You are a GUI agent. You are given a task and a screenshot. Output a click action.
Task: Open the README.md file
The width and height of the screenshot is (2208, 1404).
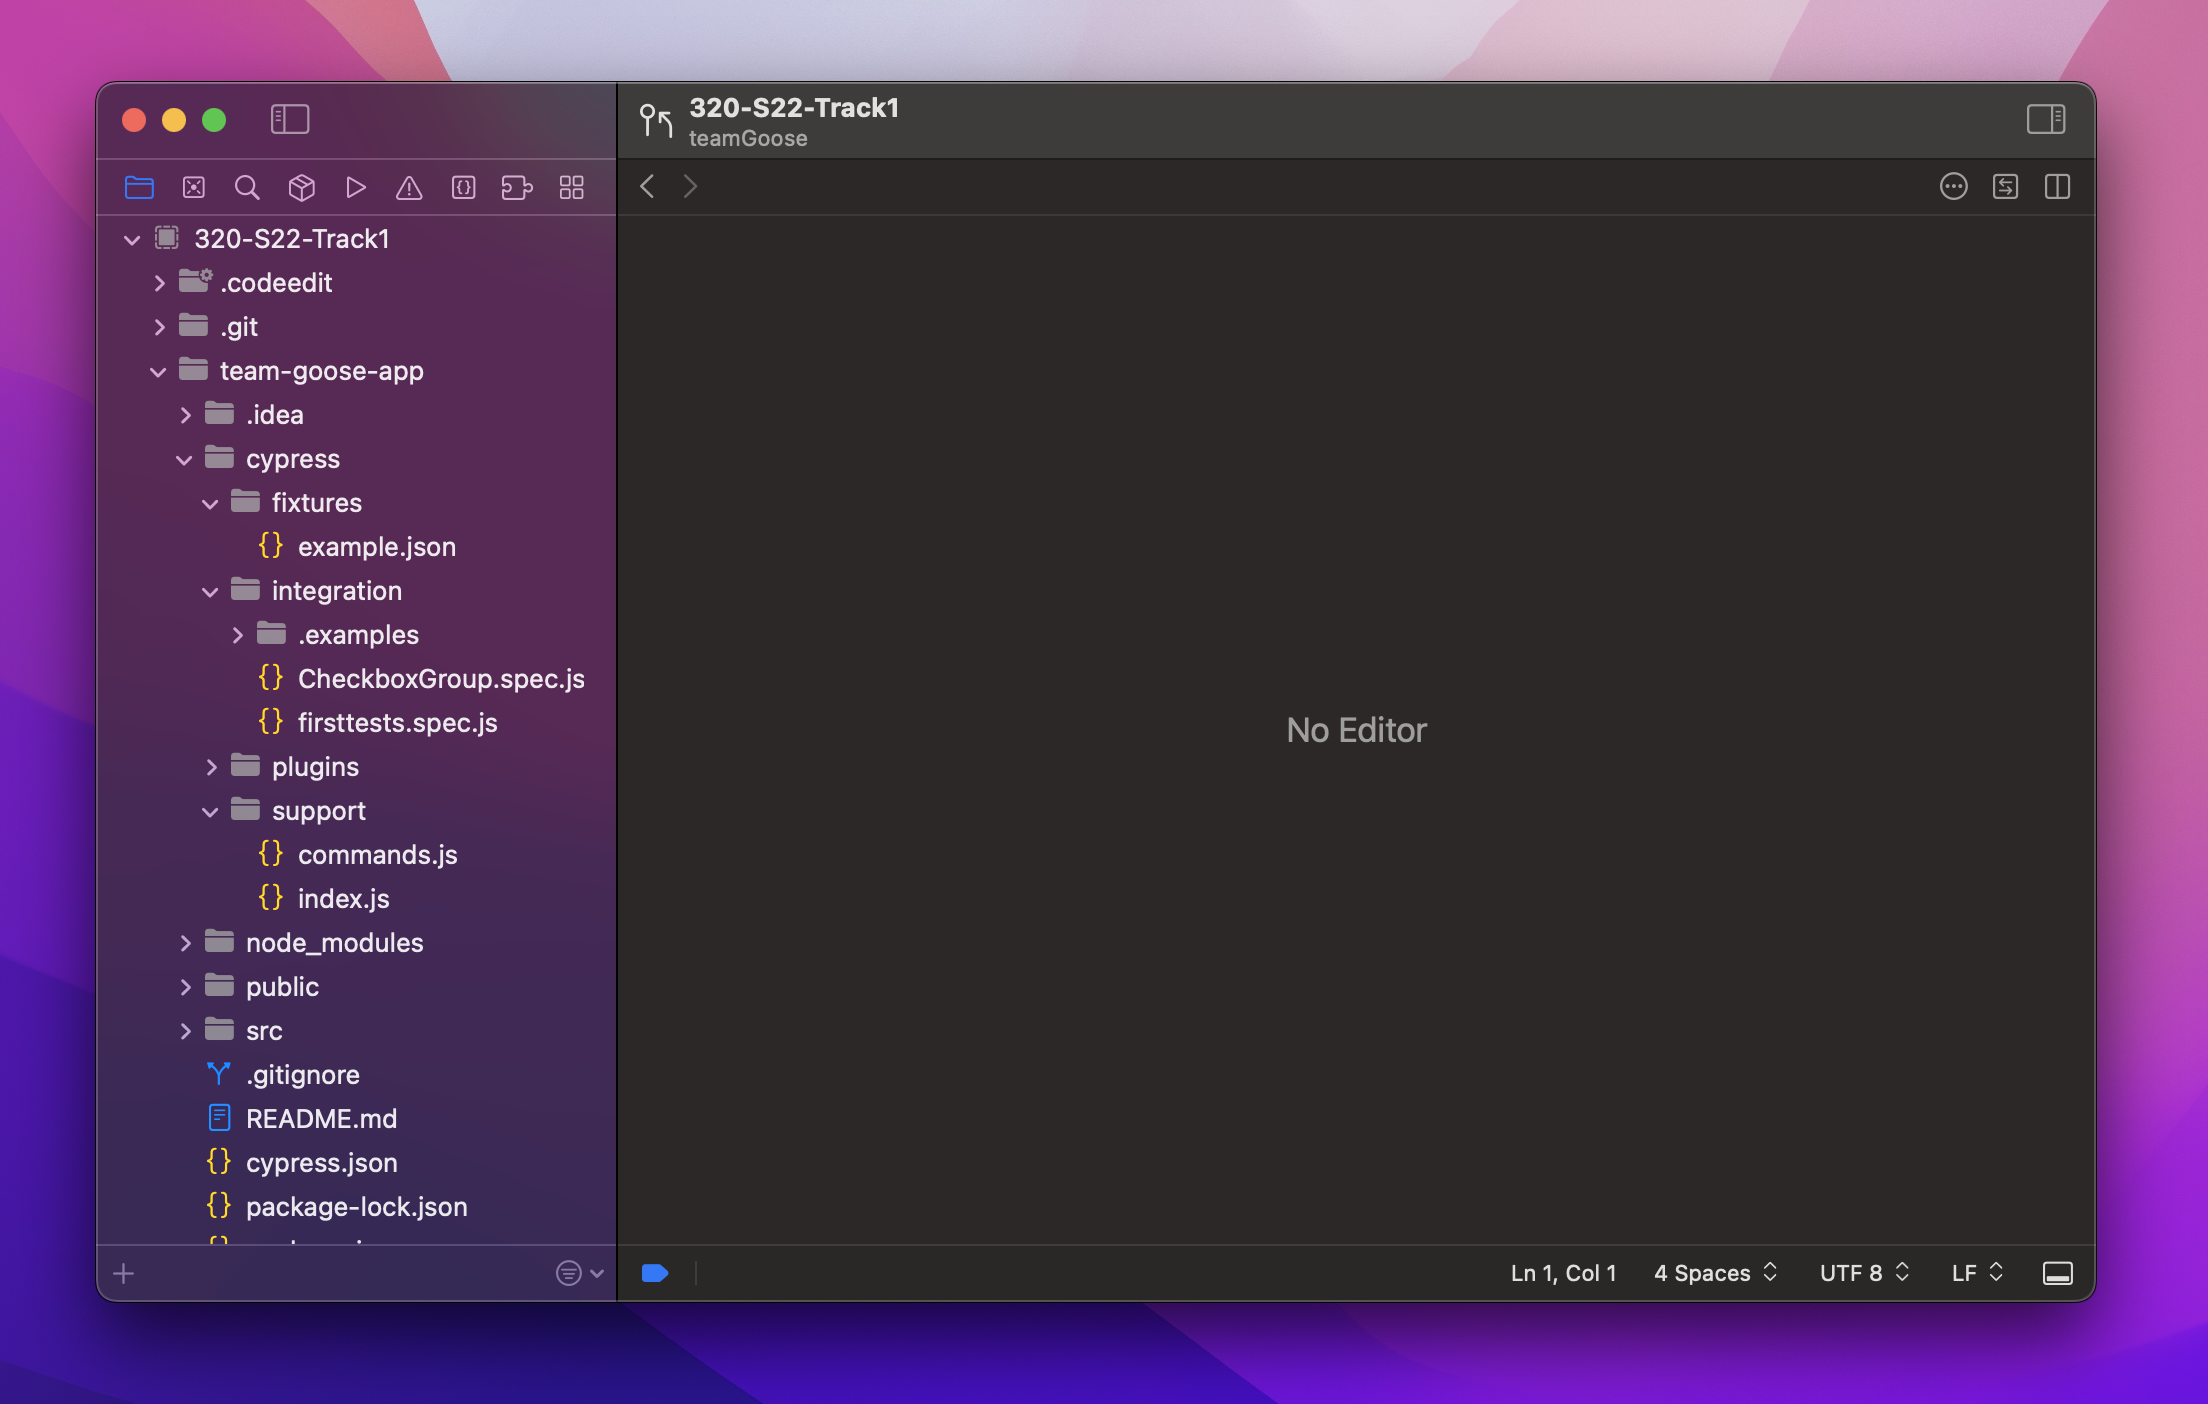[321, 1118]
